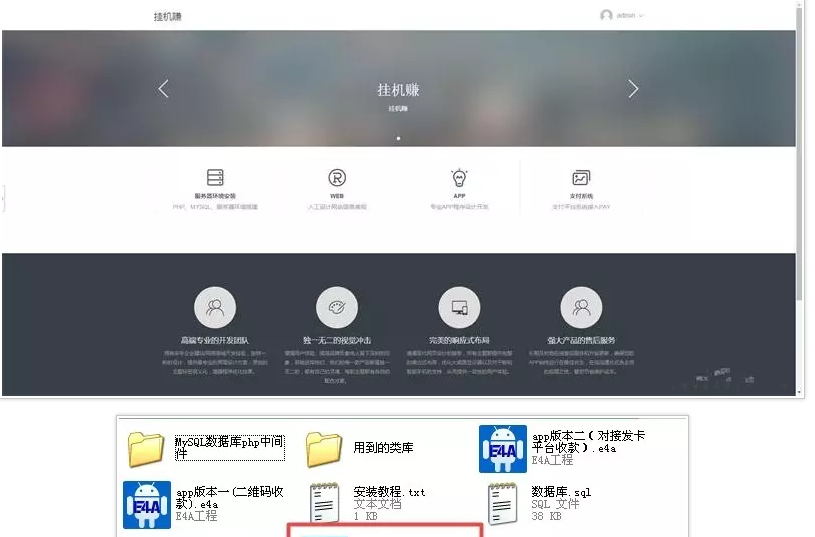Click the responsive layout devices icon
Screen dimensions: 815x537
[459, 307]
